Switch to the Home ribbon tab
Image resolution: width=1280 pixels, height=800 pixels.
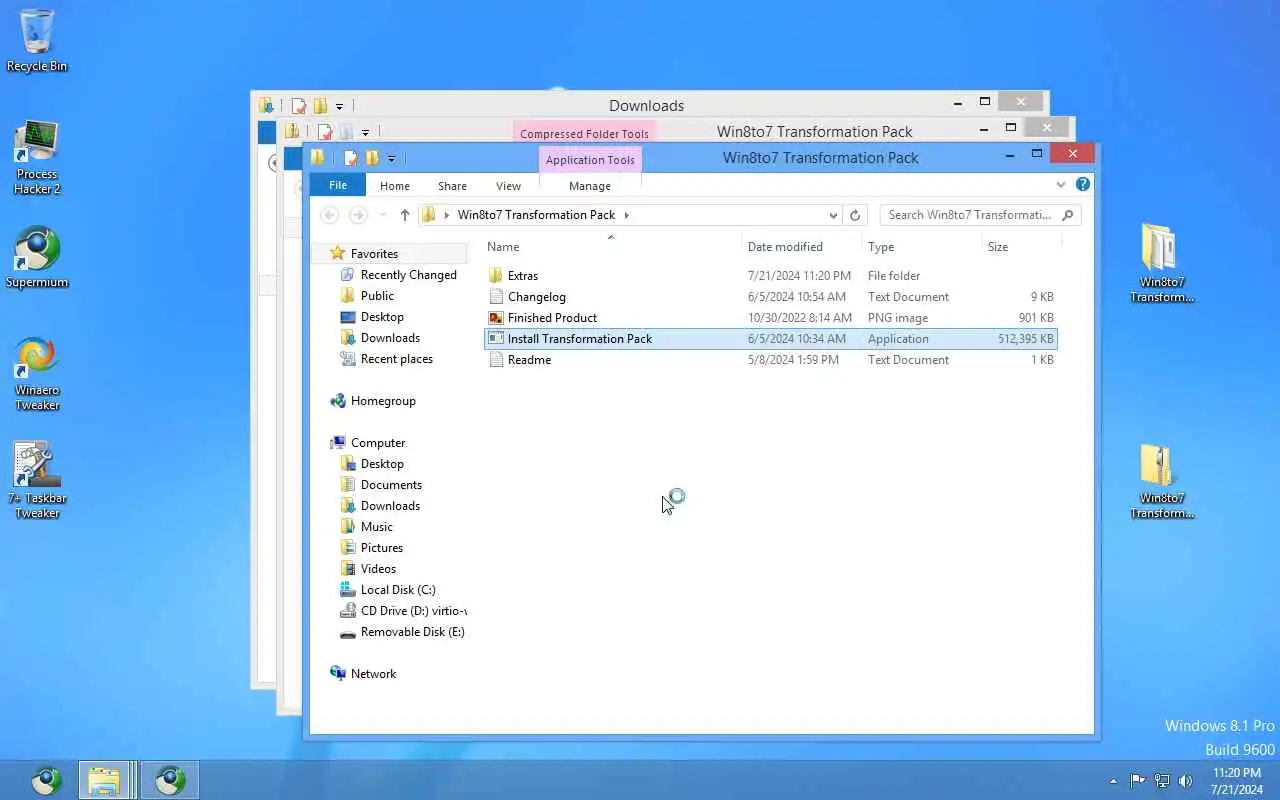coord(395,186)
